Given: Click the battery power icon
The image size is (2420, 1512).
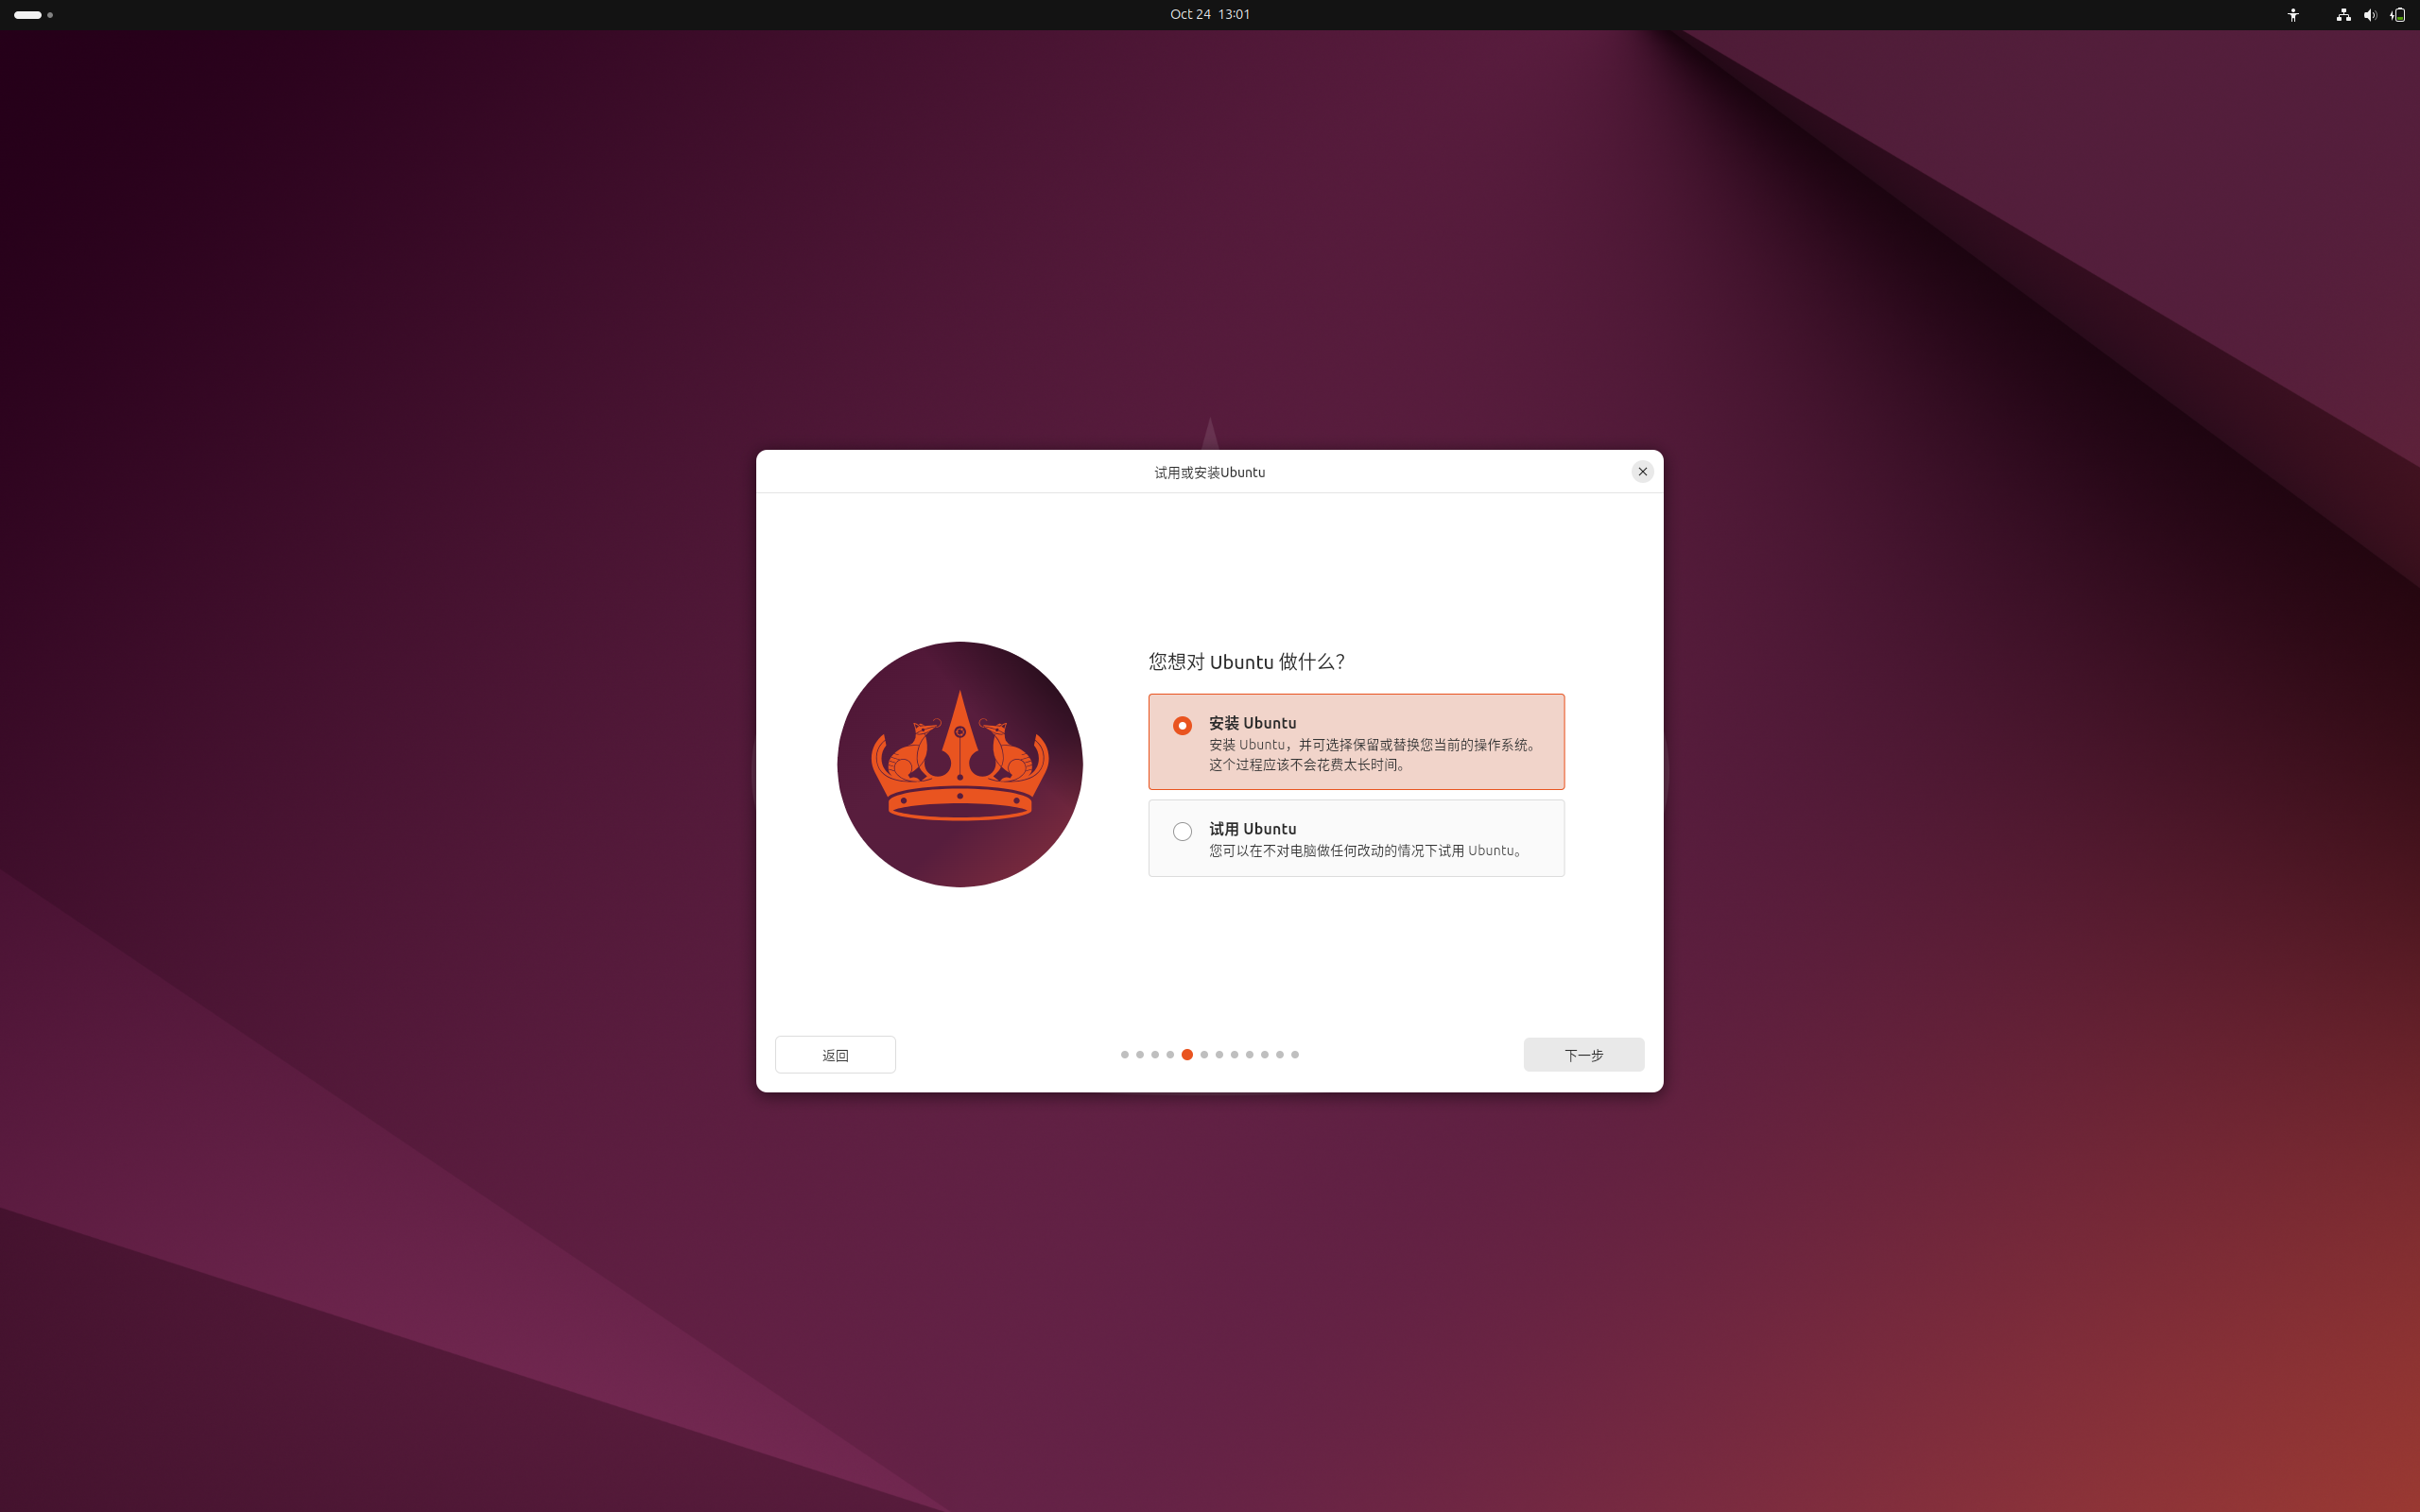Looking at the screenshot, I should [x=2397, y=14].
